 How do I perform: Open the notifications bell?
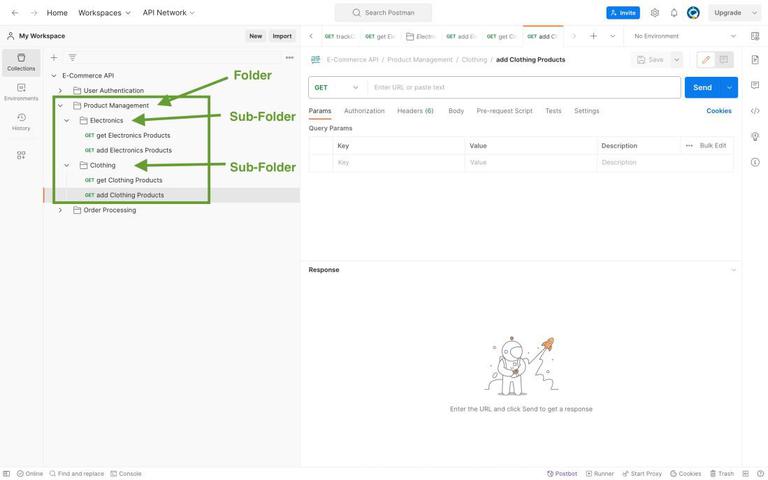tap(674, 13)
